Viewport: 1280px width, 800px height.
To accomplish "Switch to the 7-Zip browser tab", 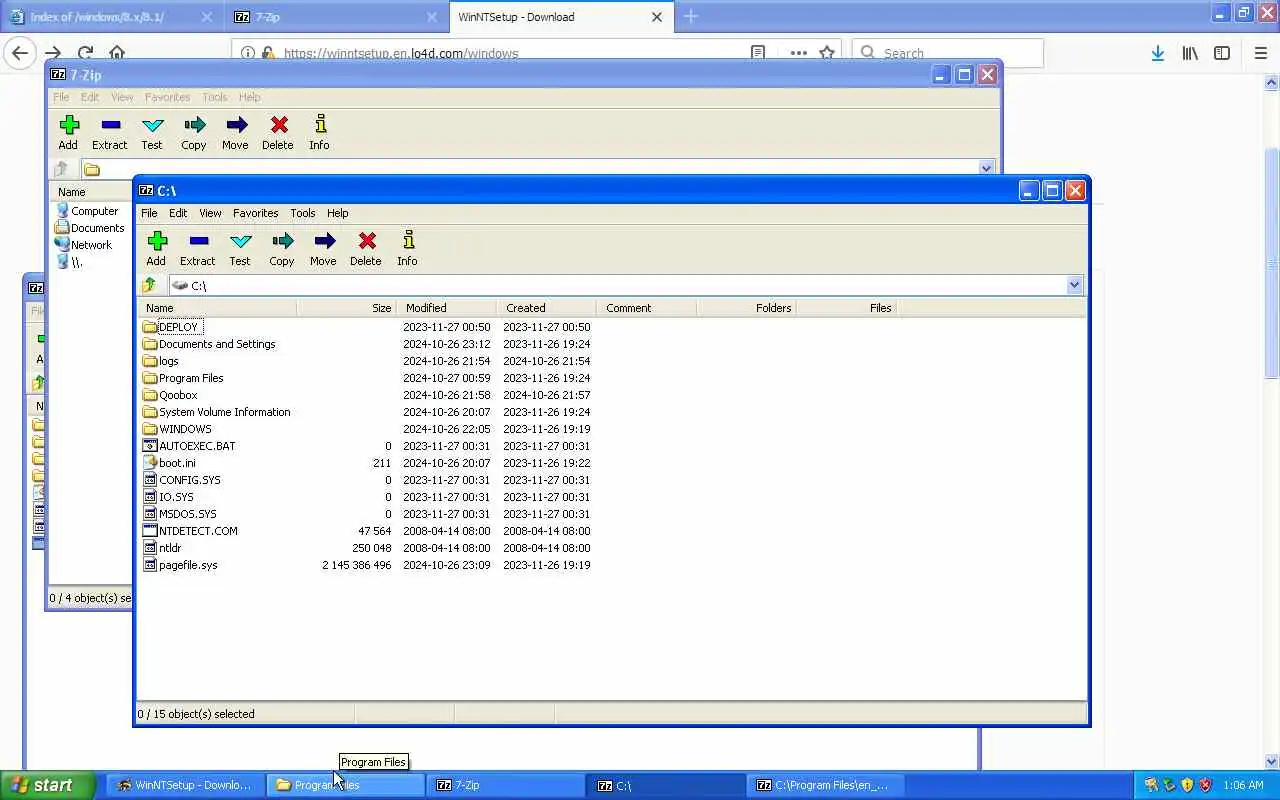I will pyautogui.click(x=336, y=16).
